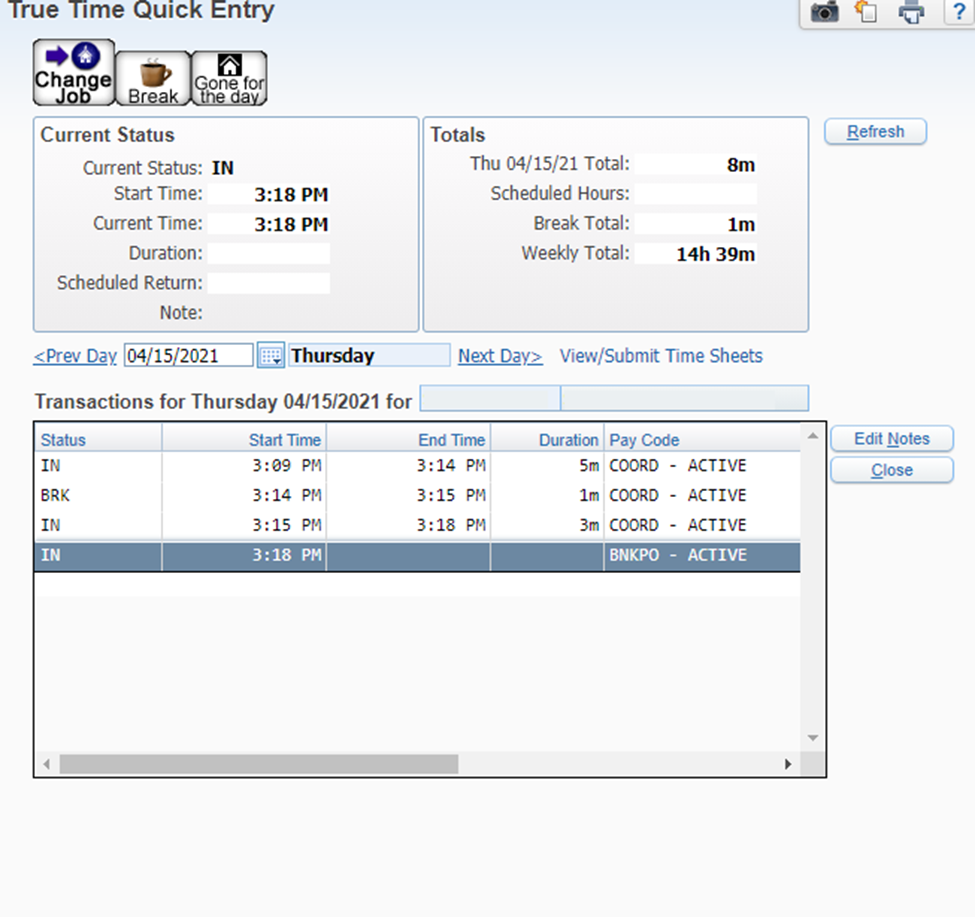Click the empty Duration field in Current Status
Screen dimensions: 975x917
[269, 254]
